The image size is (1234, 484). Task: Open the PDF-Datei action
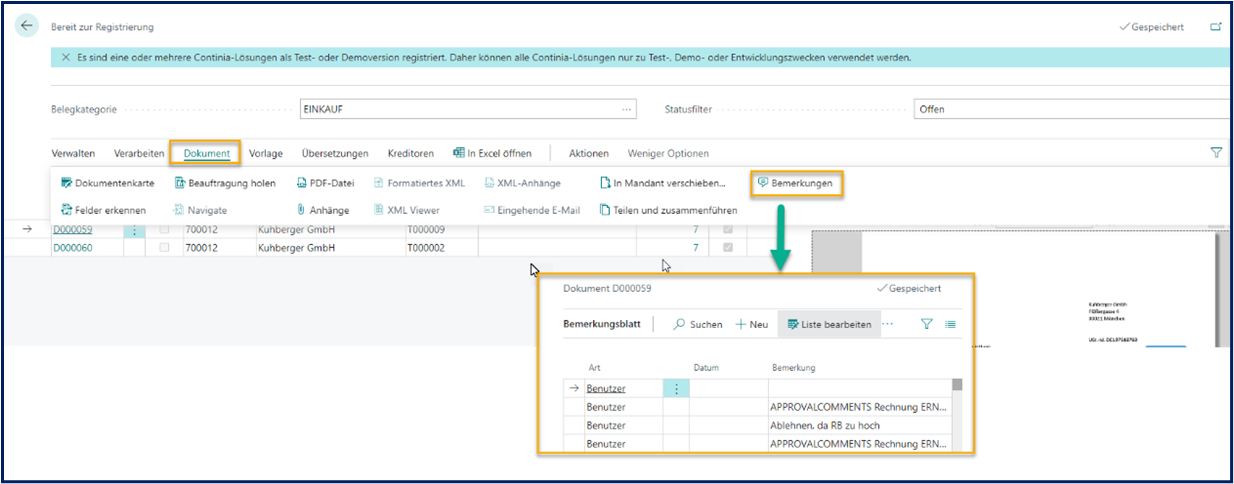(325, 183)
